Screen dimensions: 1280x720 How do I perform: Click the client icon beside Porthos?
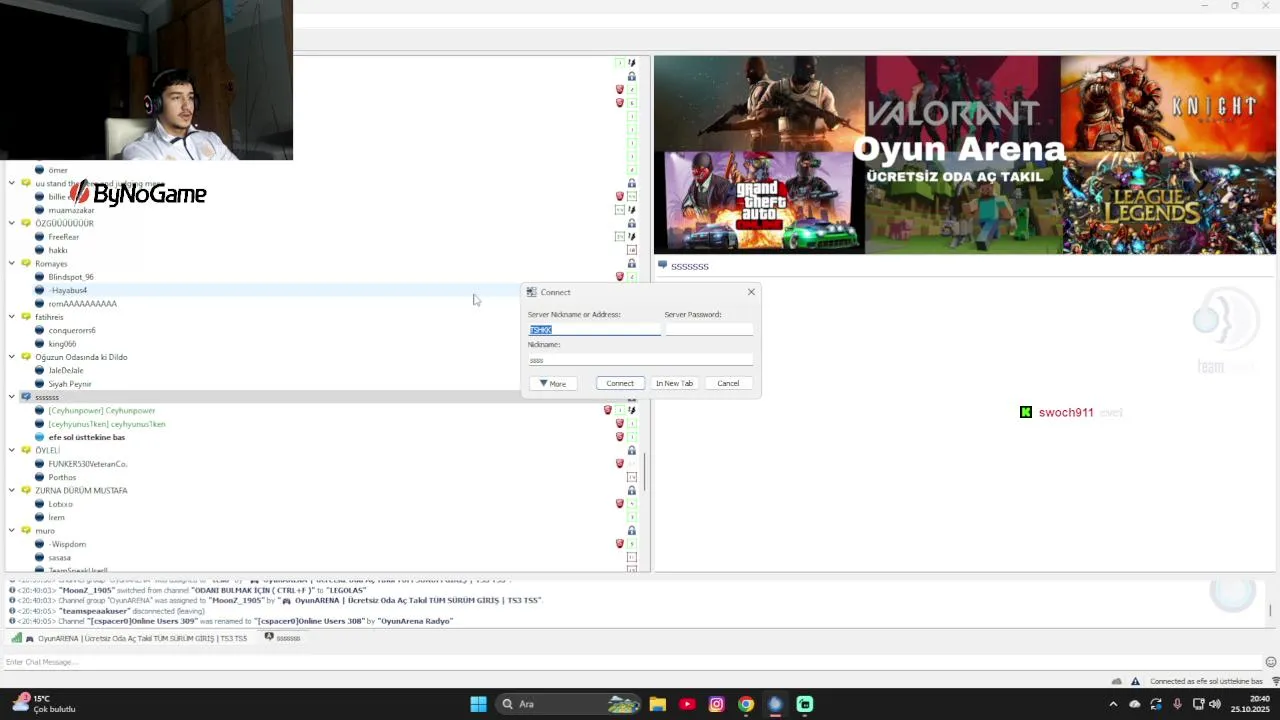coord(40,477)
